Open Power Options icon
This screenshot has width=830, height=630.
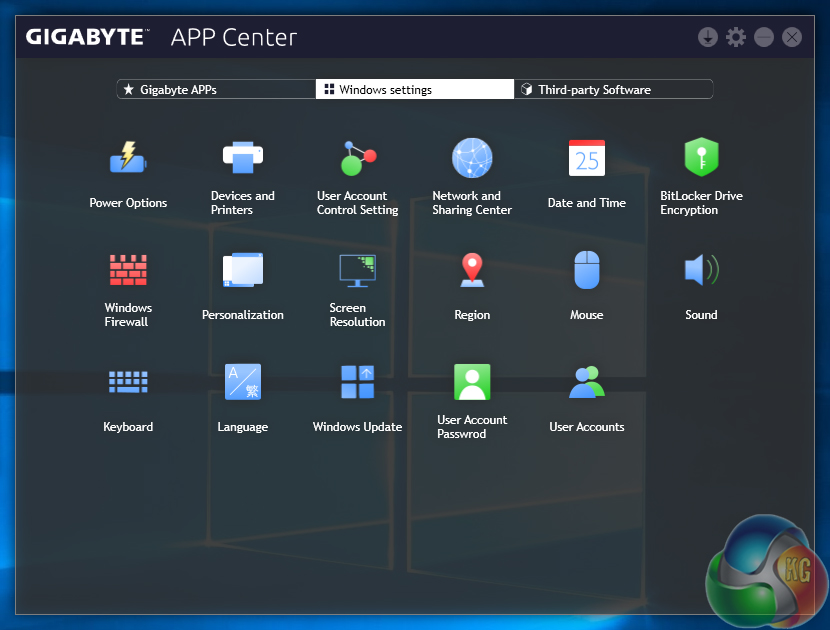[128, 159]
